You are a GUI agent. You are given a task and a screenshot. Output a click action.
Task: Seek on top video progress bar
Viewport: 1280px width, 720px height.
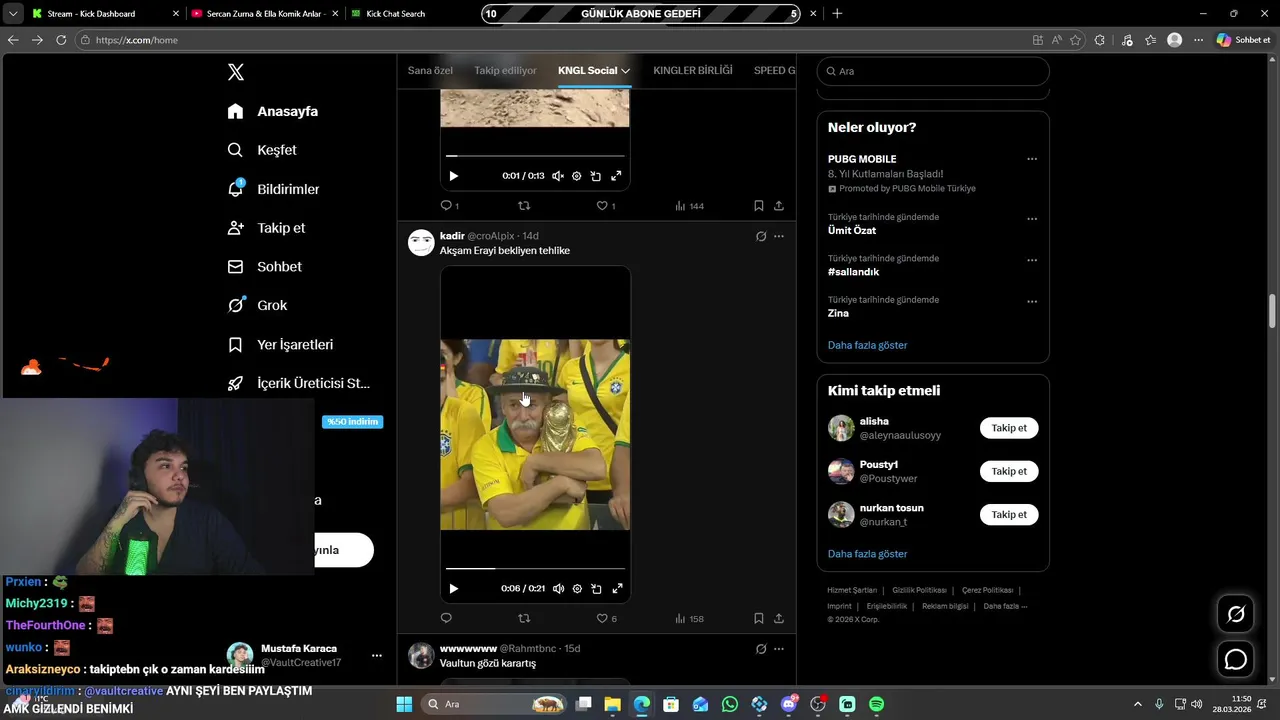click(535, 156)
